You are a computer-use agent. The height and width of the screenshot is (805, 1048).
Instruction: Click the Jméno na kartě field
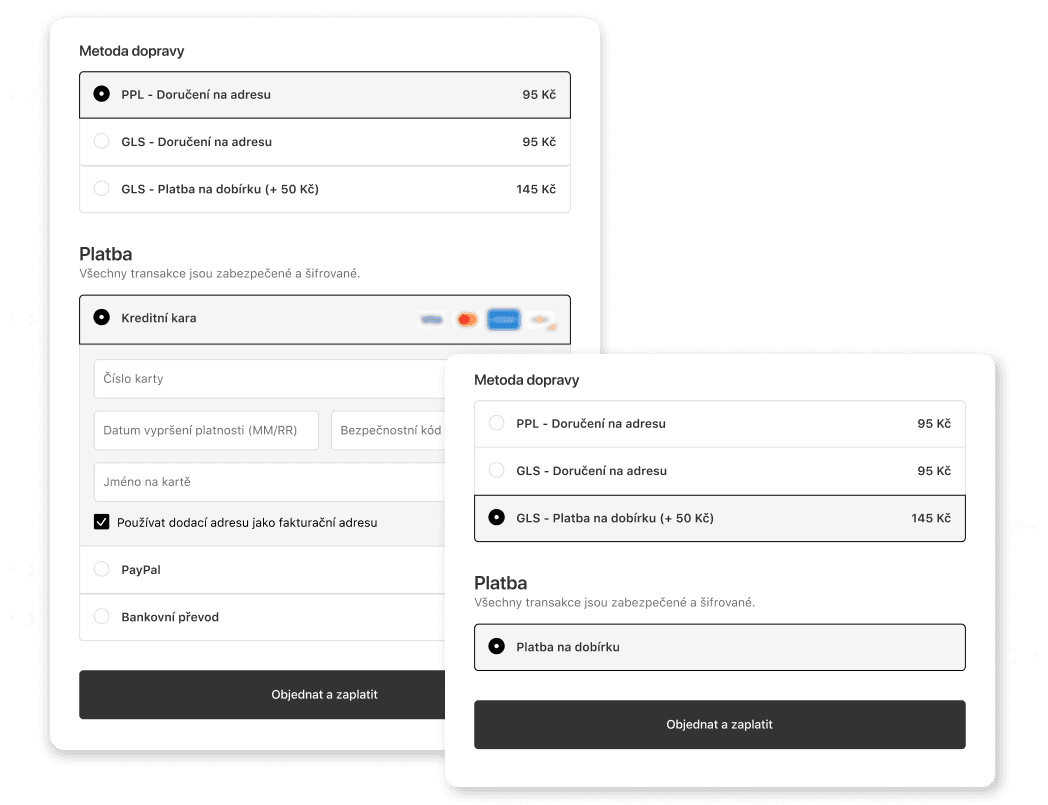(269, 481)
